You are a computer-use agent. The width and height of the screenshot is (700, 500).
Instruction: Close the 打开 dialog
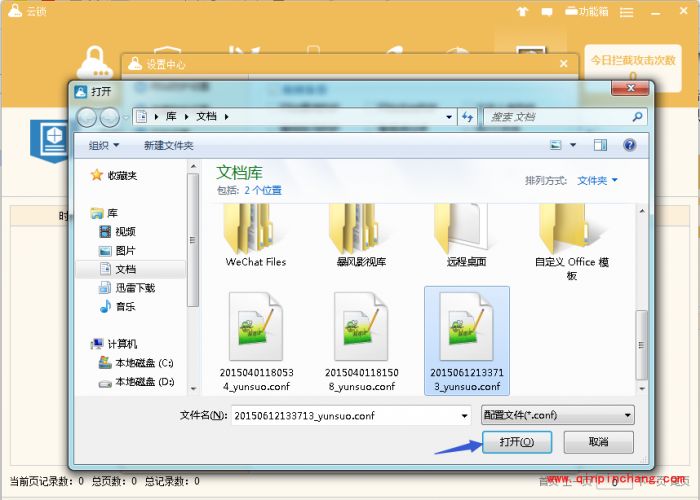(630, 88)
